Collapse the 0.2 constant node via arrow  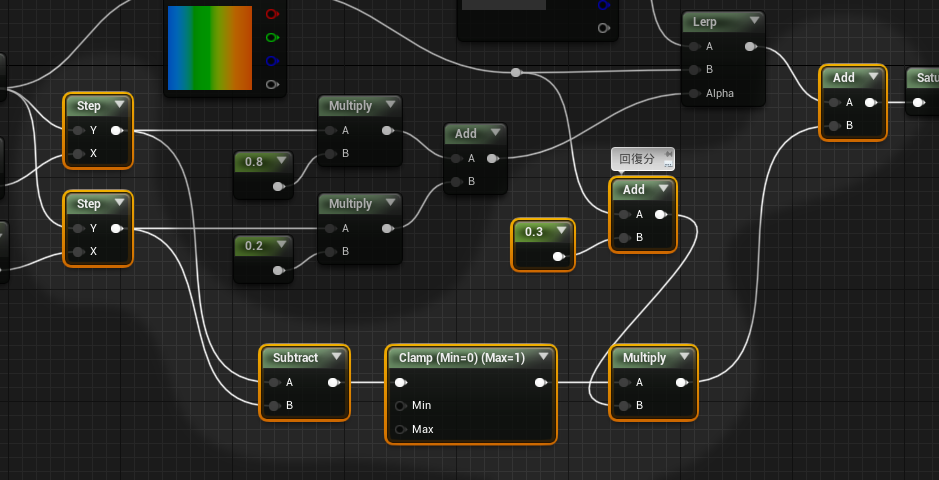point(281,246)
